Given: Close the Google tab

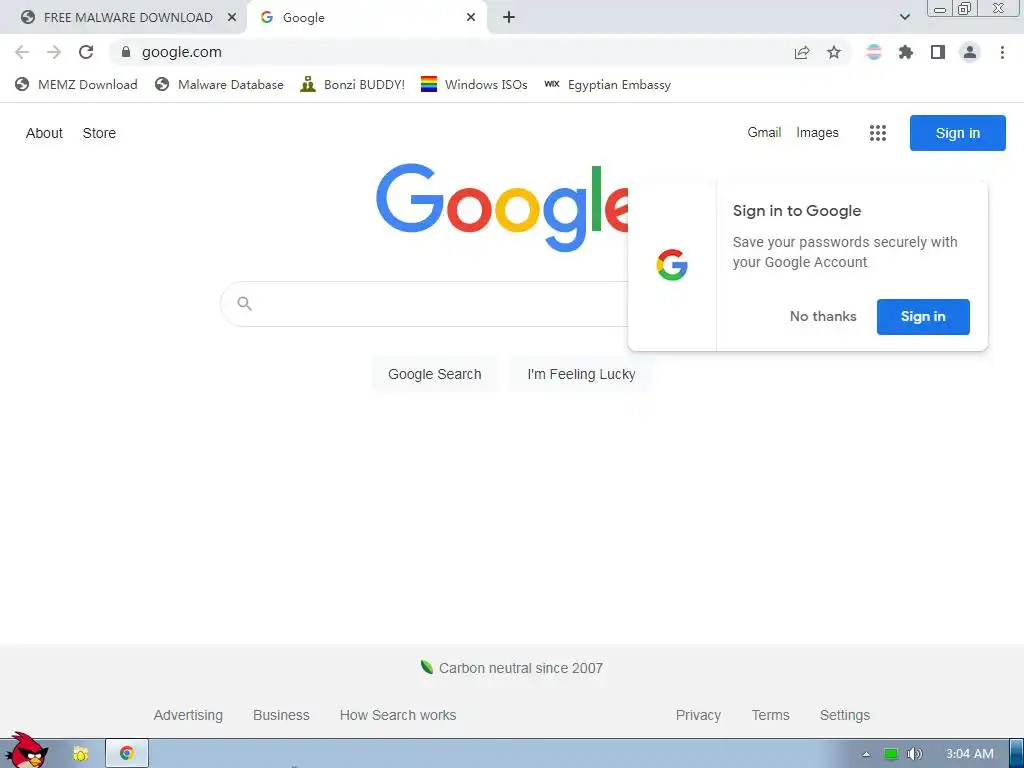Looking at the screenshot, I should (471, 18).
